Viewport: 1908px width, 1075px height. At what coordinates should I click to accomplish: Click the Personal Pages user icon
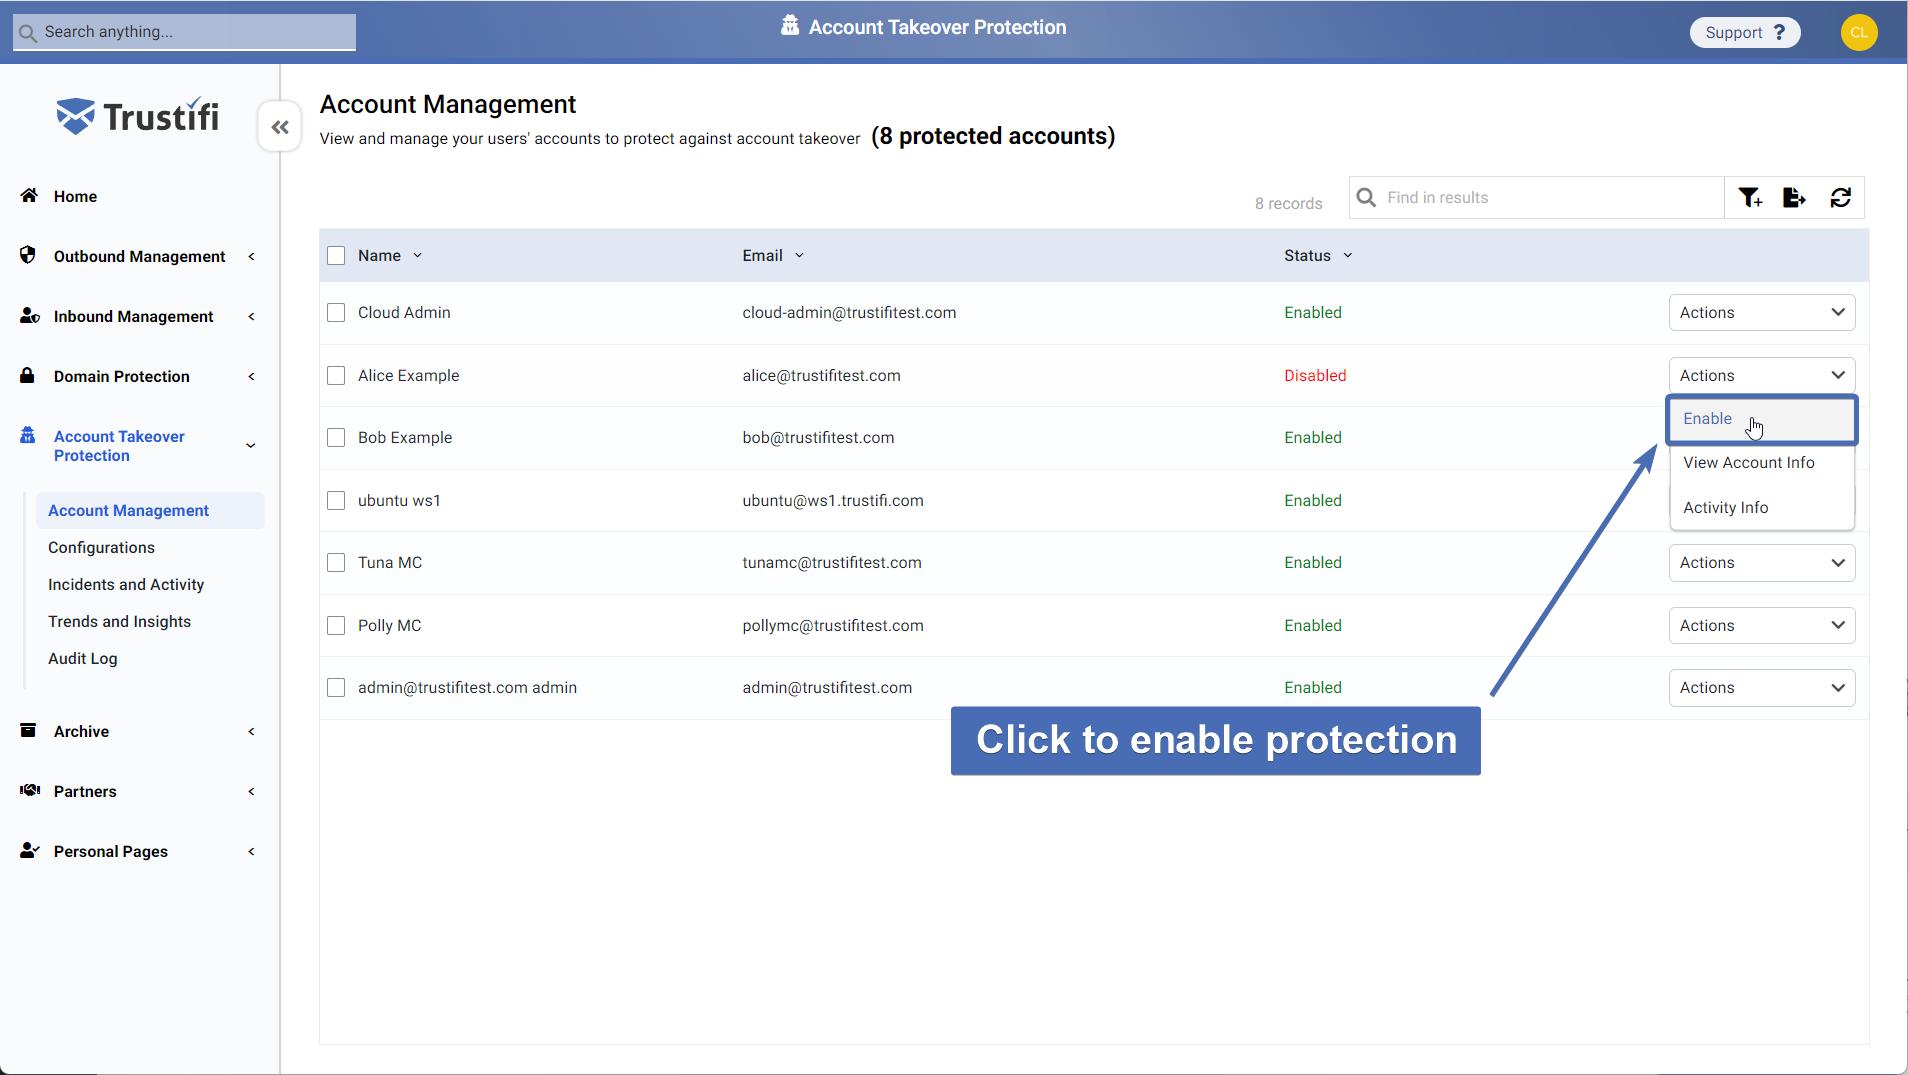[x=30, y=850]
